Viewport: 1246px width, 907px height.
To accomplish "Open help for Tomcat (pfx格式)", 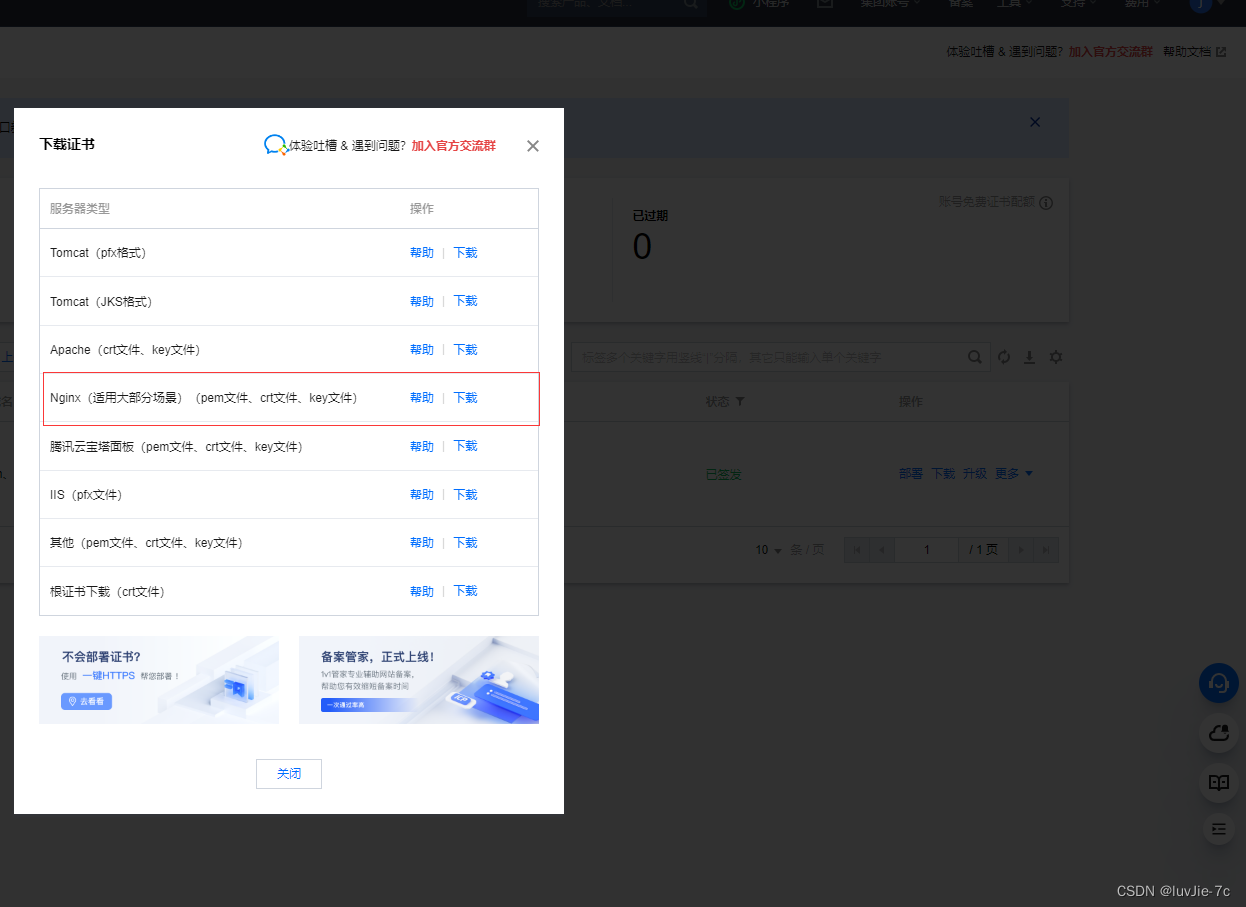I will (422, 253).
